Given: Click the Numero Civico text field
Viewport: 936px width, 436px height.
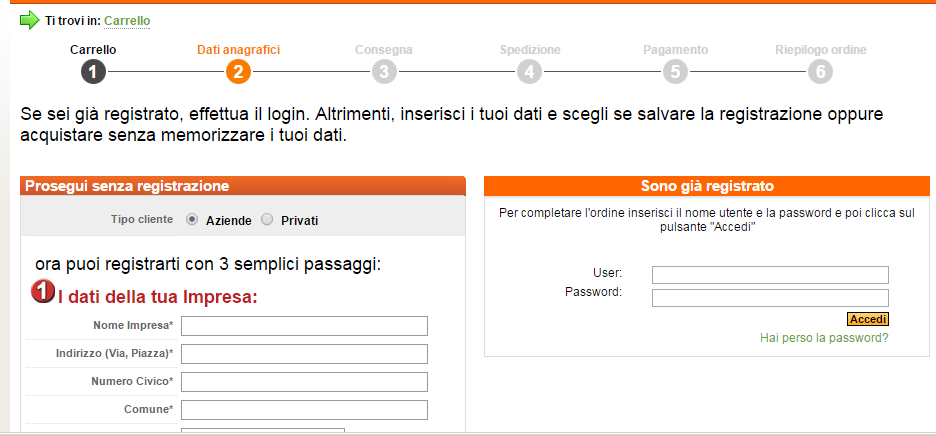Looking at the screenshot, I should tap(304, 382).
